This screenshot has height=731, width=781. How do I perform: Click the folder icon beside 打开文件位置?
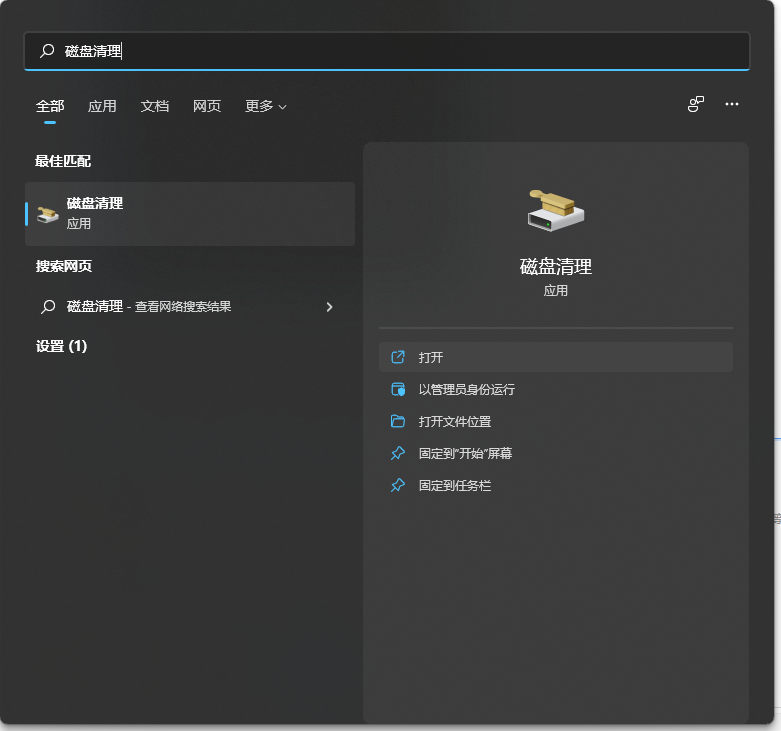[398, 421]
